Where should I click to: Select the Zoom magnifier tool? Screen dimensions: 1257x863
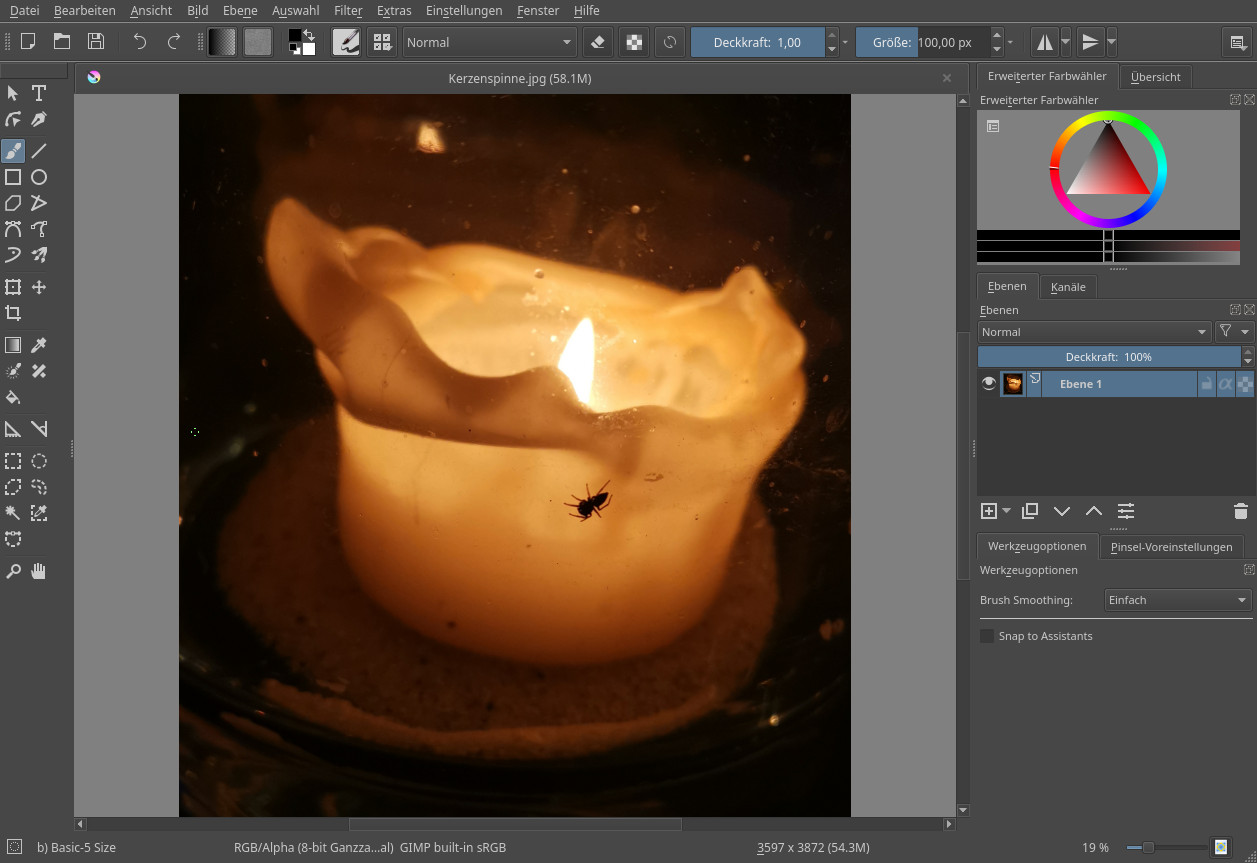(x=13, y=571)
